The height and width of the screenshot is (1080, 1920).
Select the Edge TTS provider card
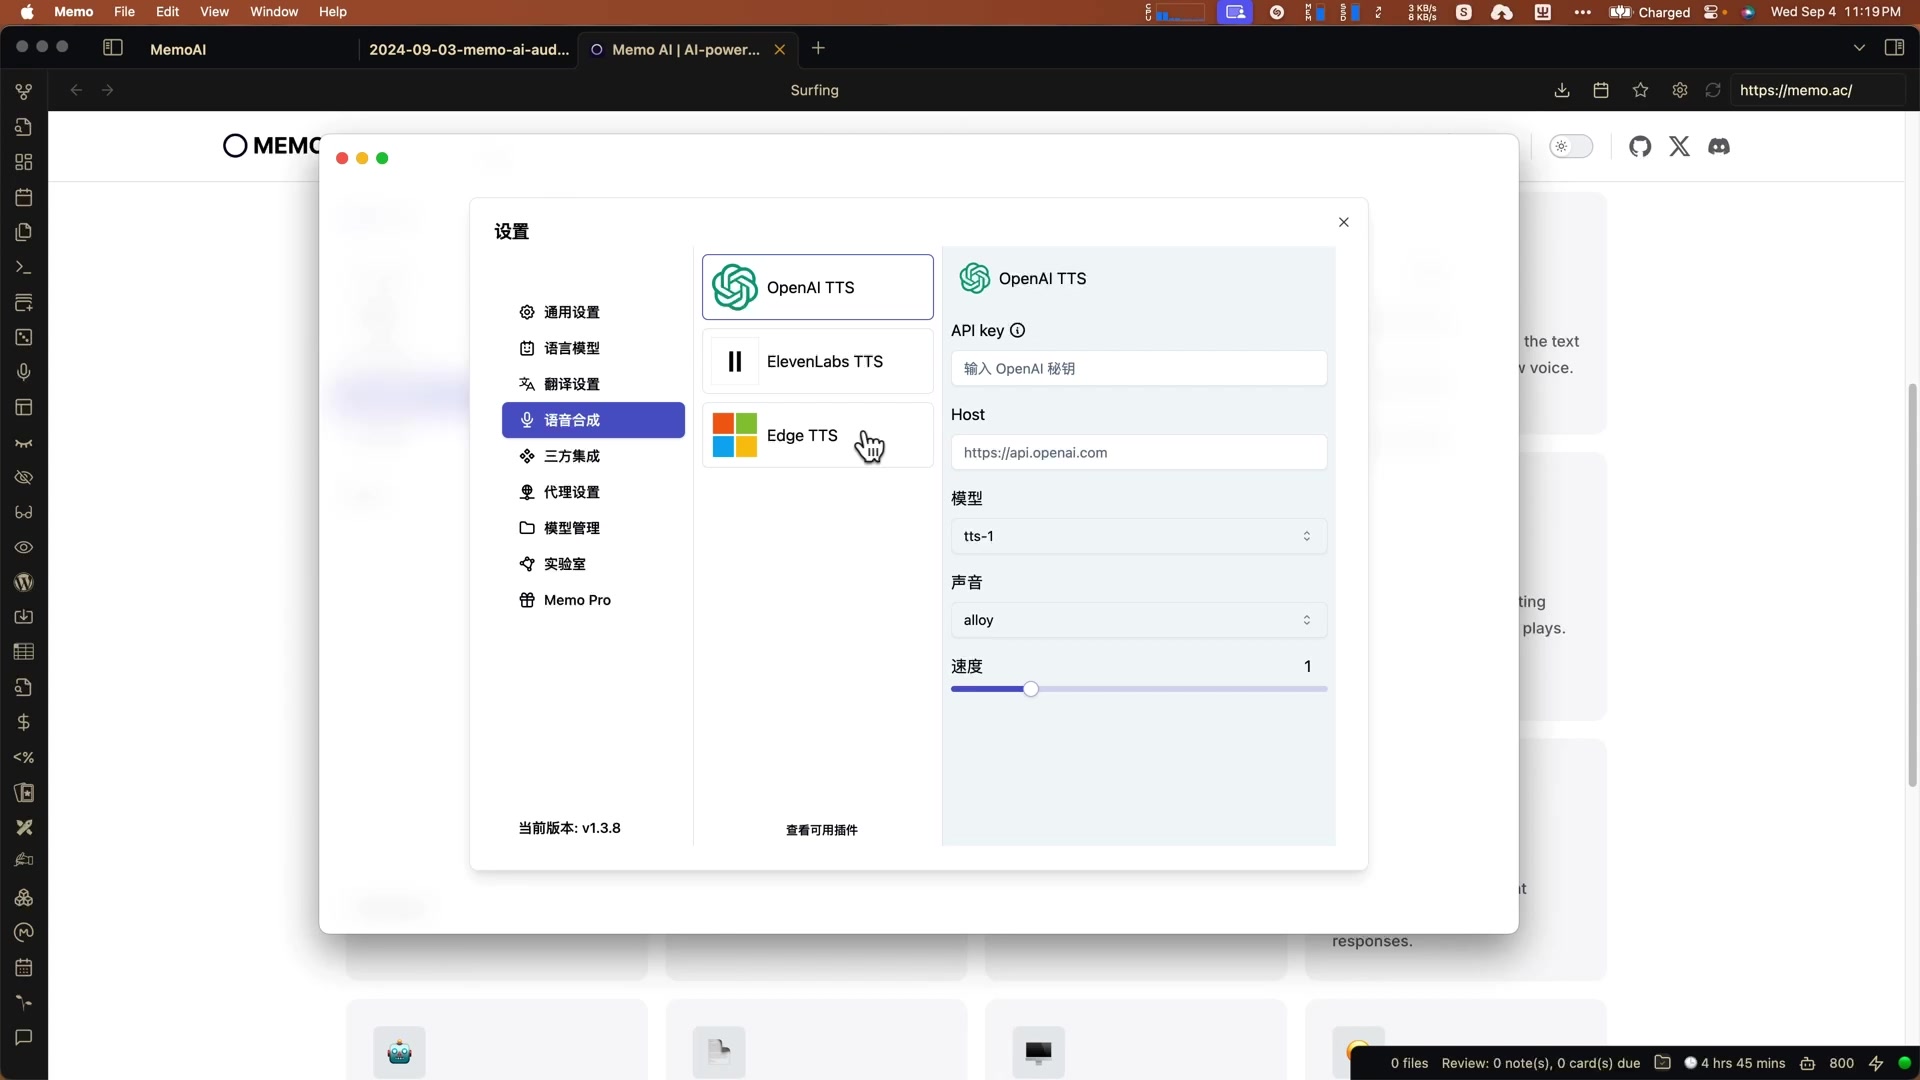click(x=818, y=435)
